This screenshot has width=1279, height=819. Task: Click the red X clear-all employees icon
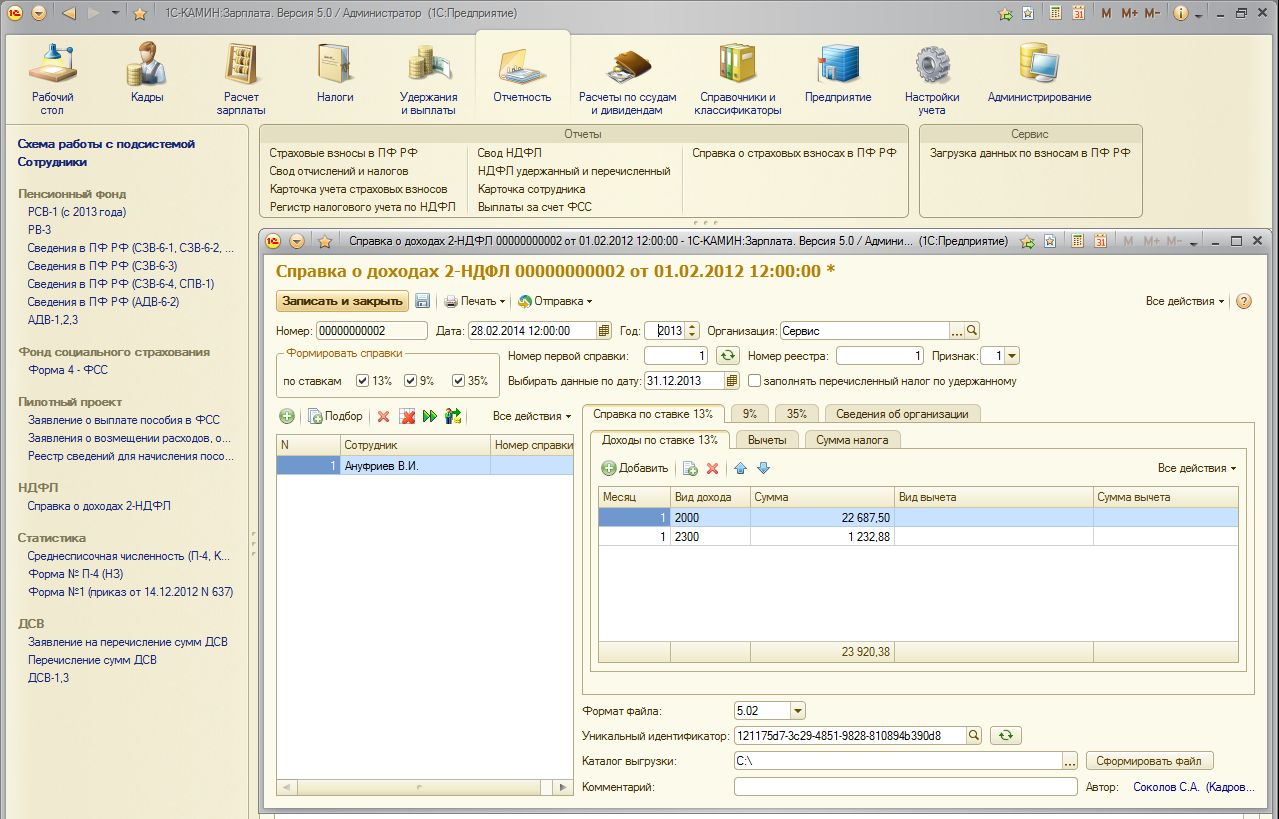(x=407, y=416)
